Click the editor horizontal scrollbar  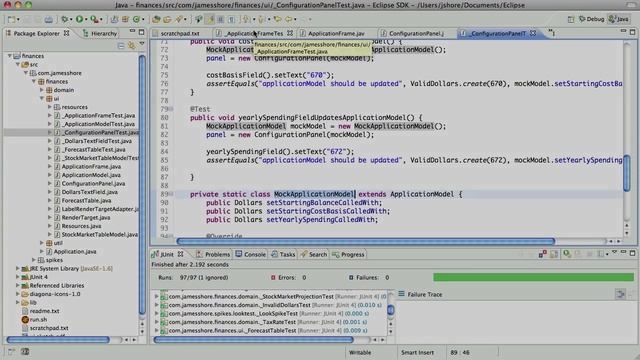tap(366, 241)
